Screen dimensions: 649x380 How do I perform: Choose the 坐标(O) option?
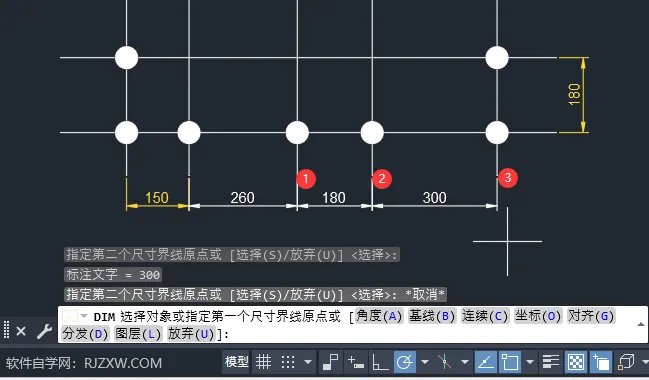tap(538, 316)
